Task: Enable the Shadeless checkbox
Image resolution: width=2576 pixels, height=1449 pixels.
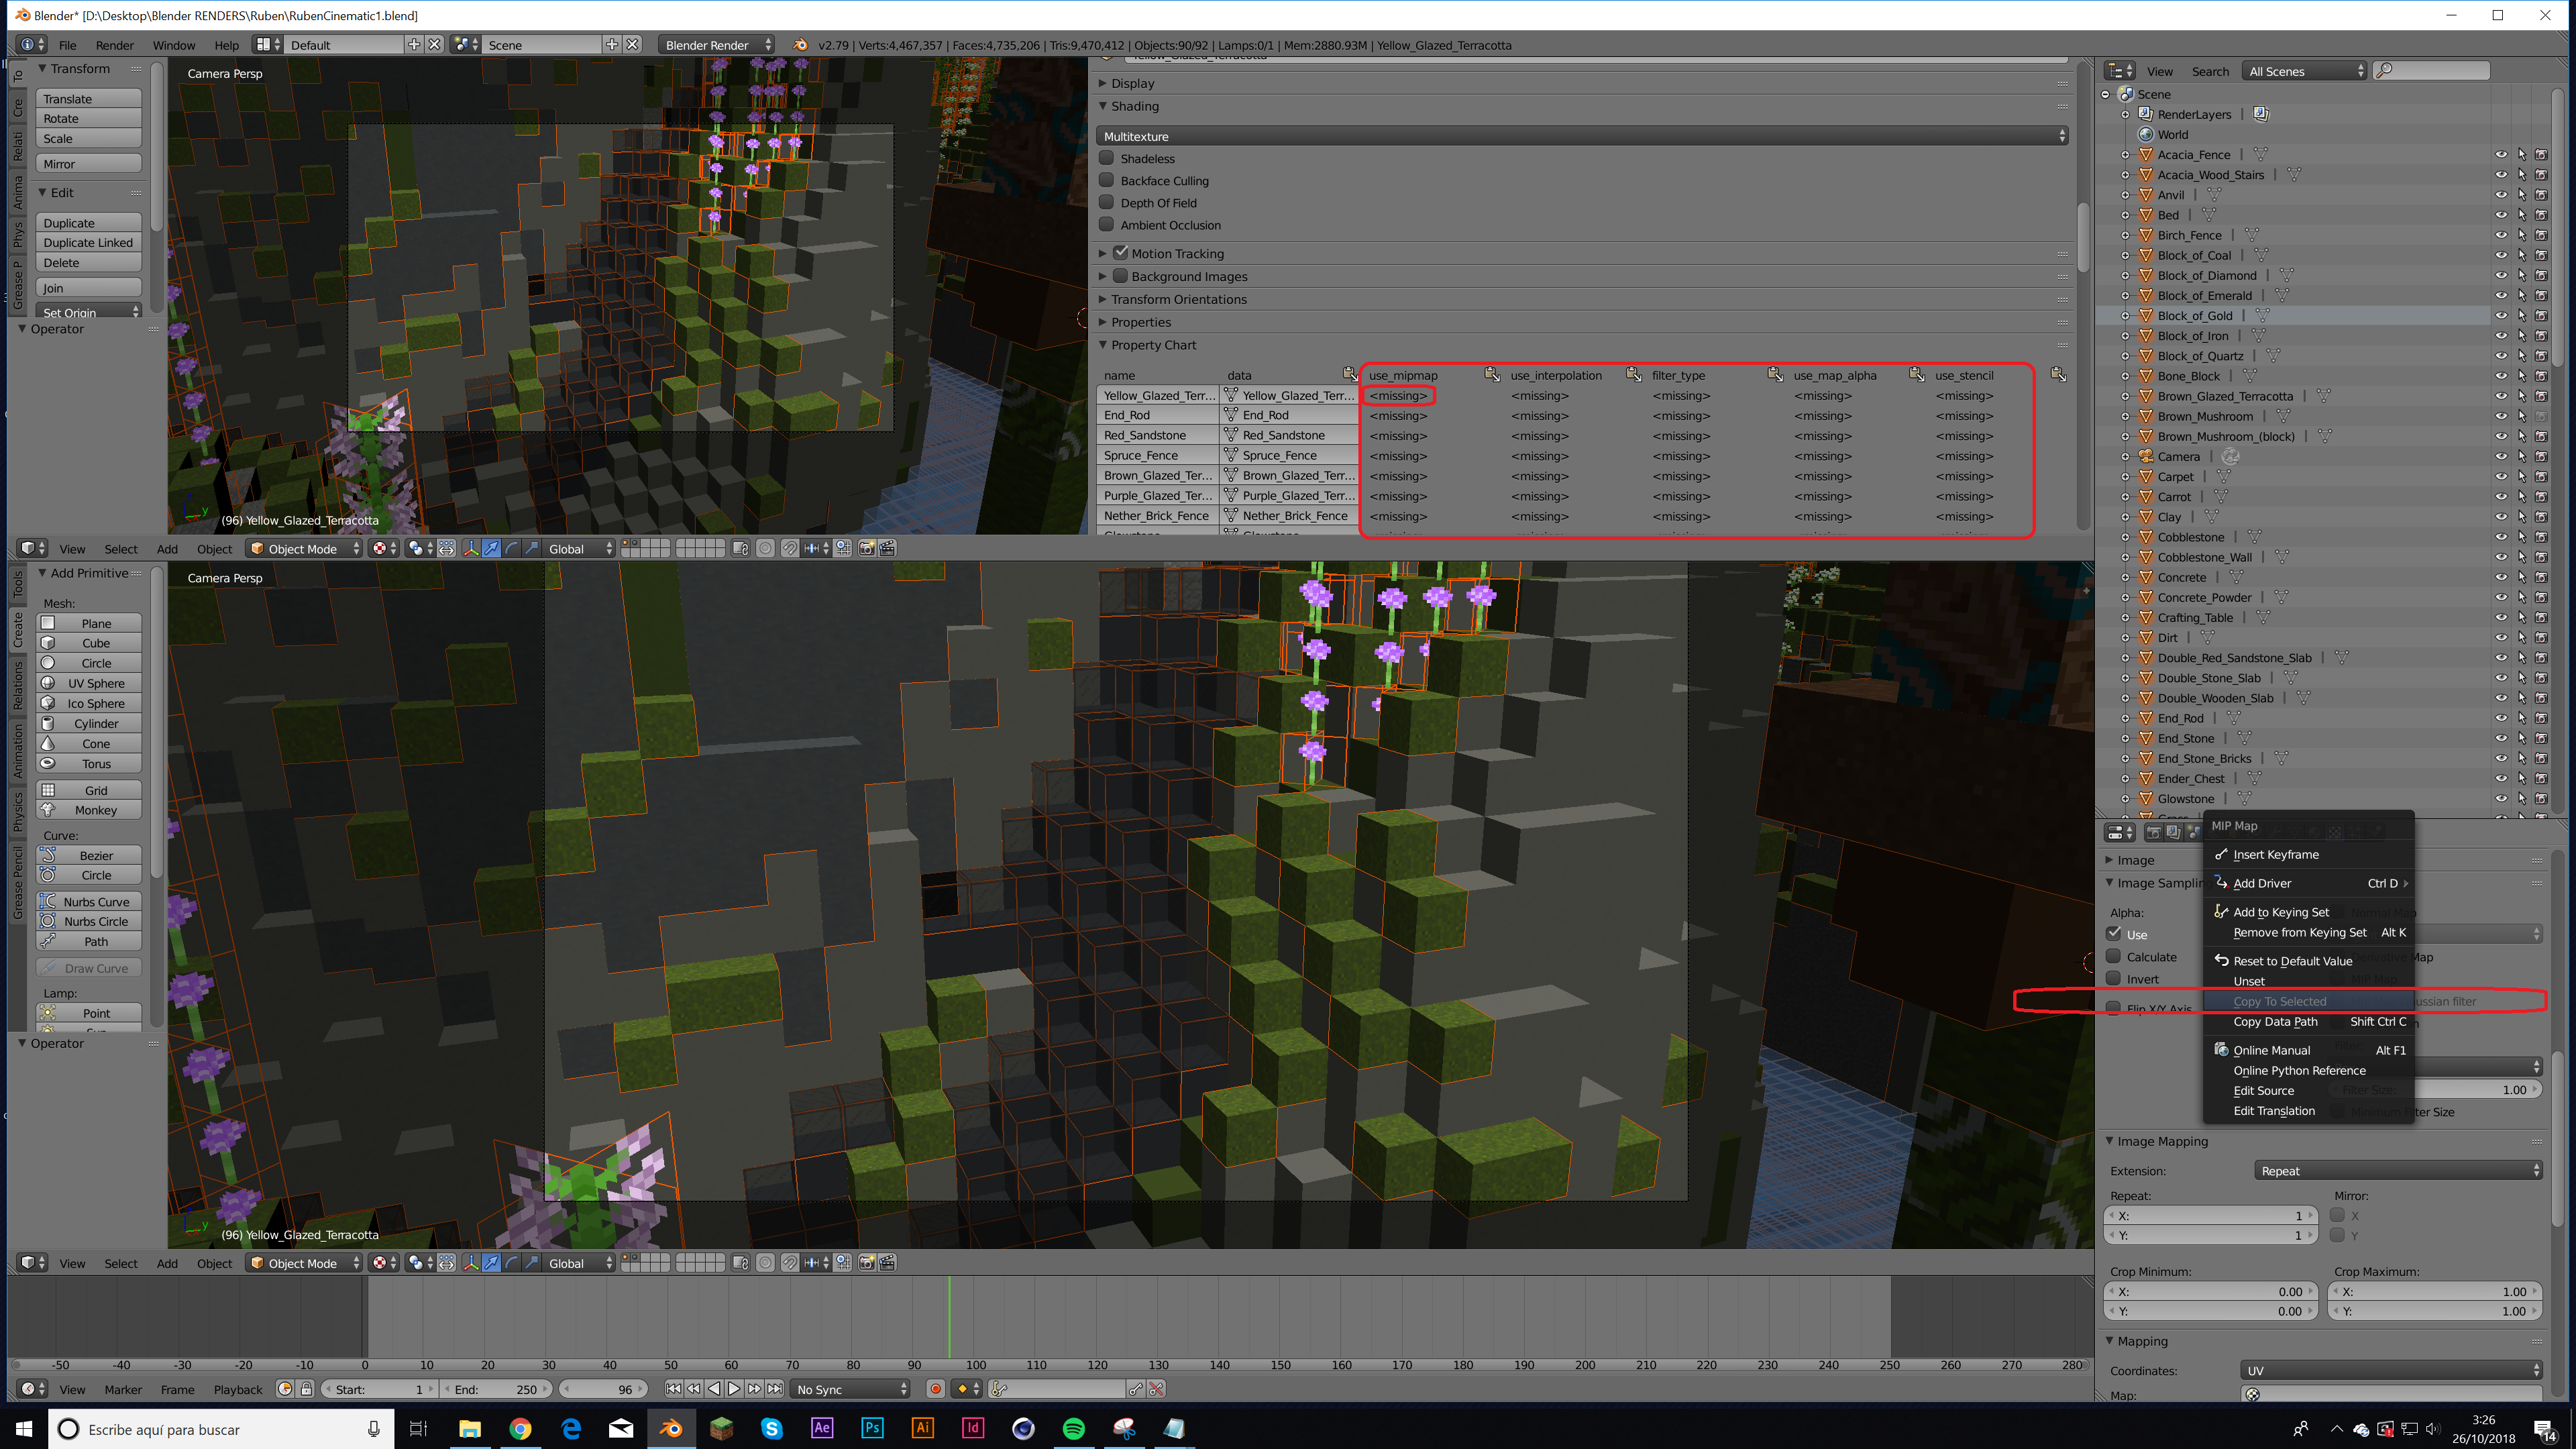Action: click(x=1107, y=158)
